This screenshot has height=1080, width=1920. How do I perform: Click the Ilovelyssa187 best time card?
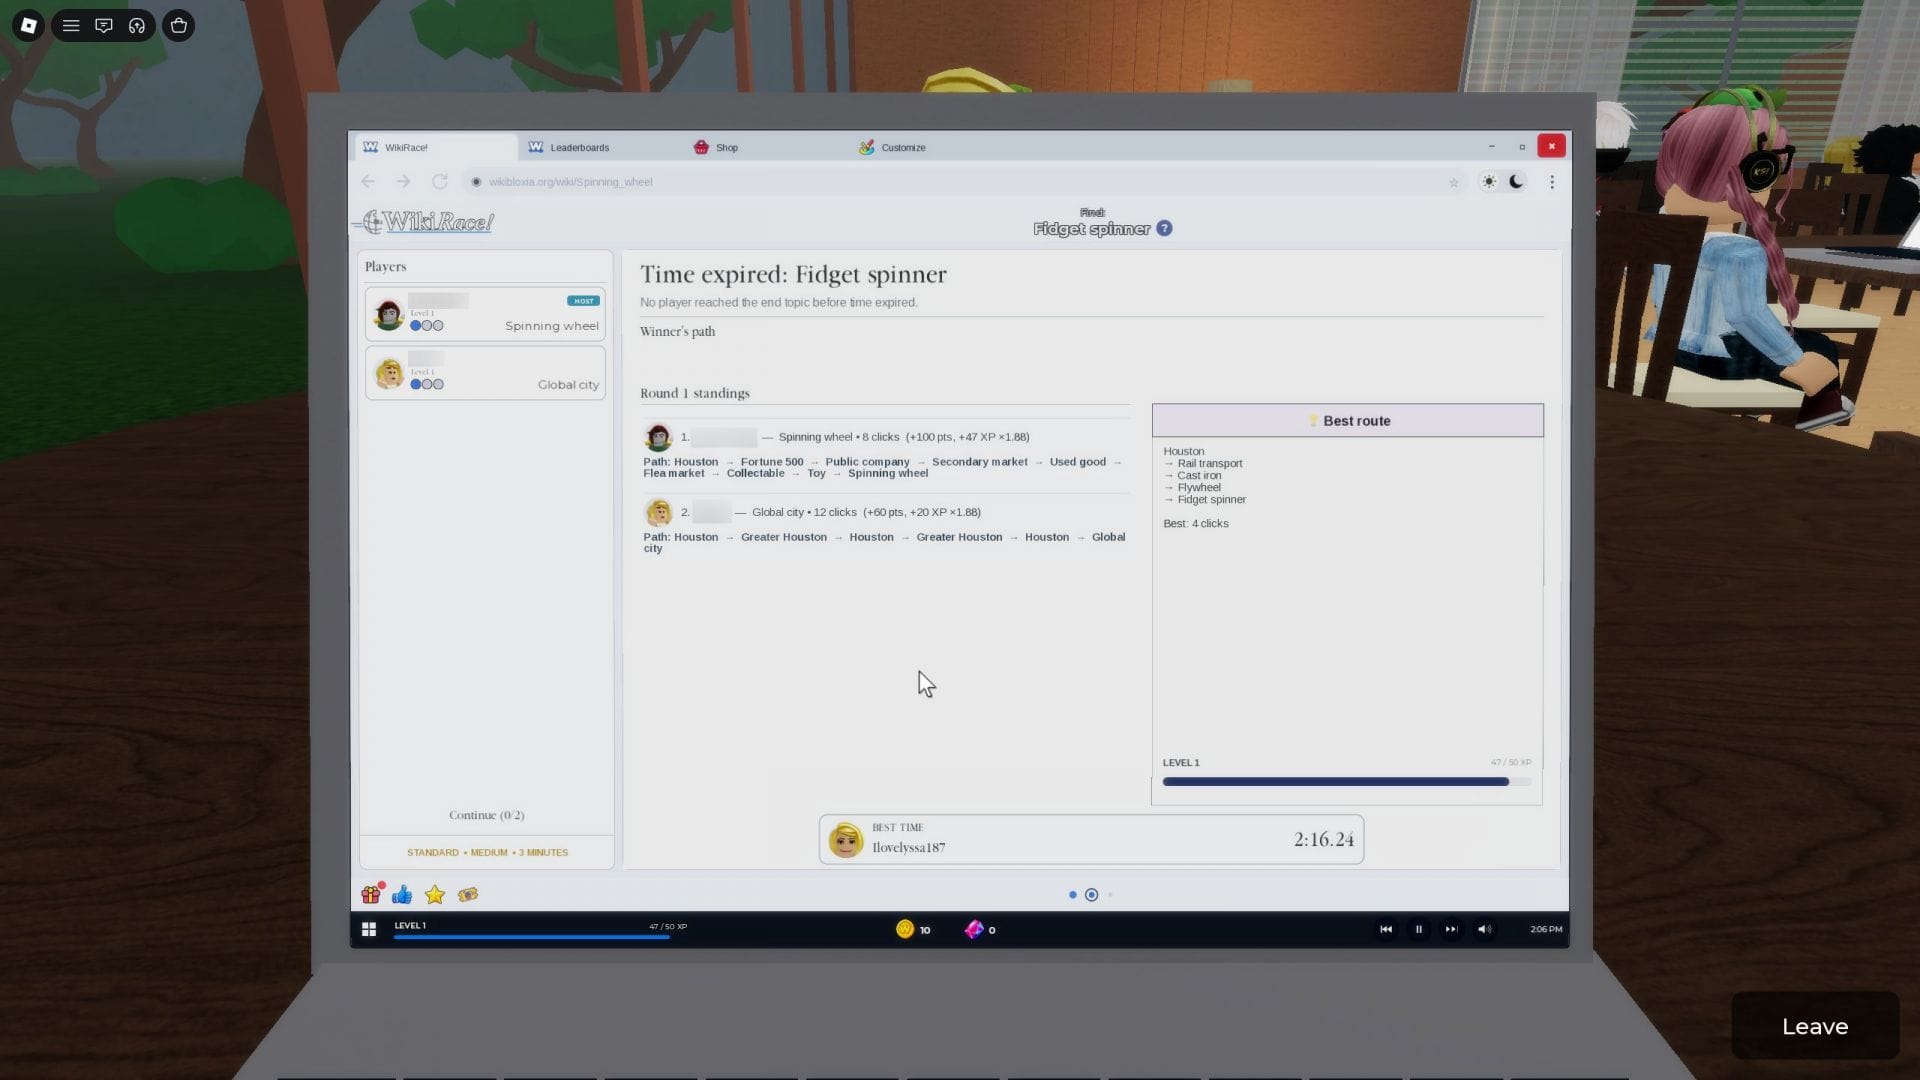tap(1091, 839)
